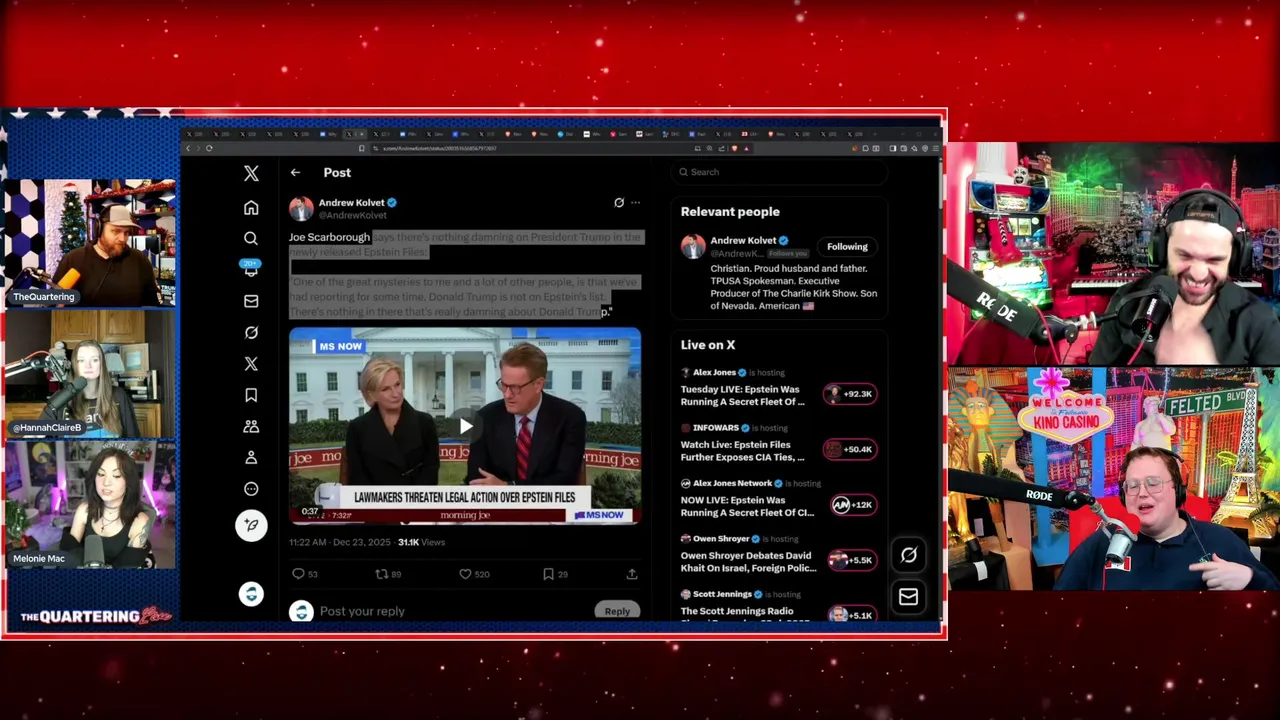This screenshot has width=1280, height=720.
Task: Click Following button for Andrew Kolvet
Action: point(847,247)
